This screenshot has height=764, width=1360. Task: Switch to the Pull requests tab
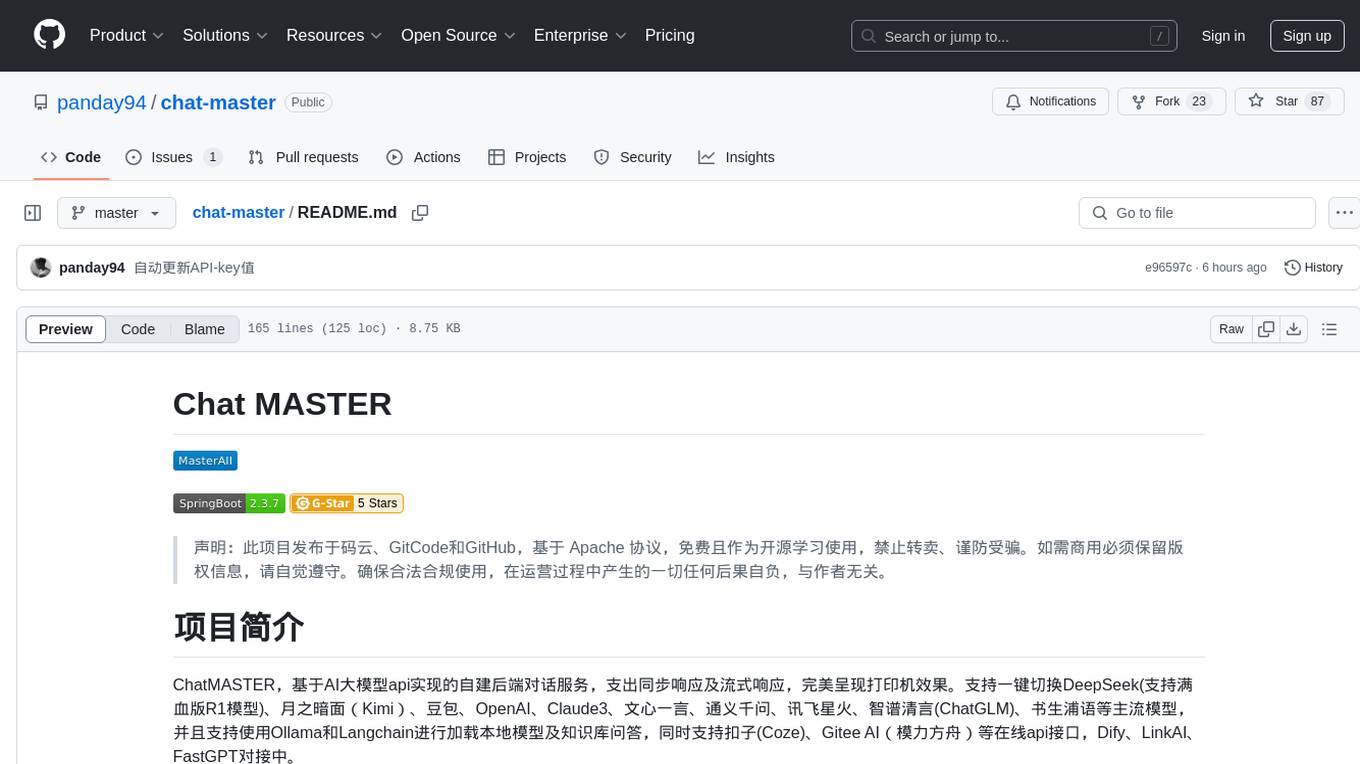[x=303, y=157]
